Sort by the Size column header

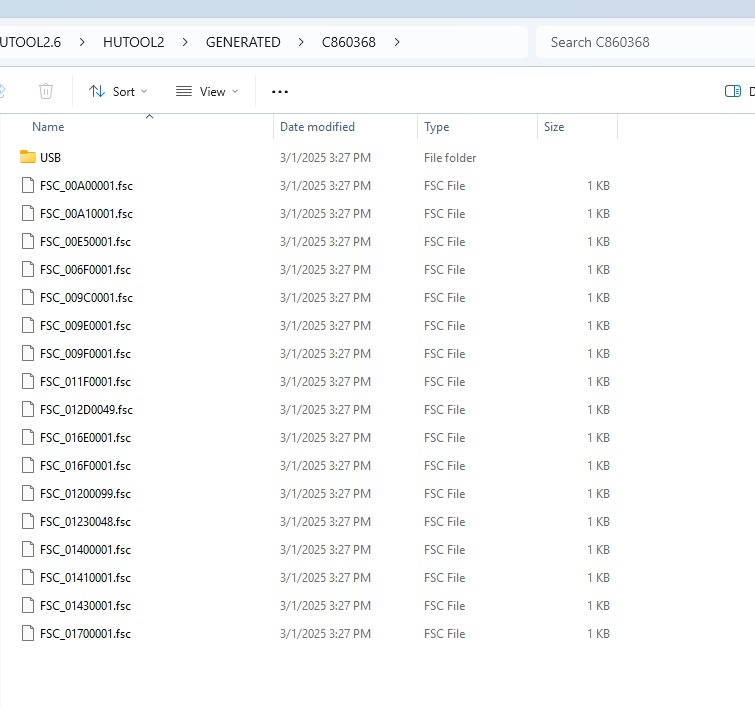pyautogui.click(x=554, y=127)
